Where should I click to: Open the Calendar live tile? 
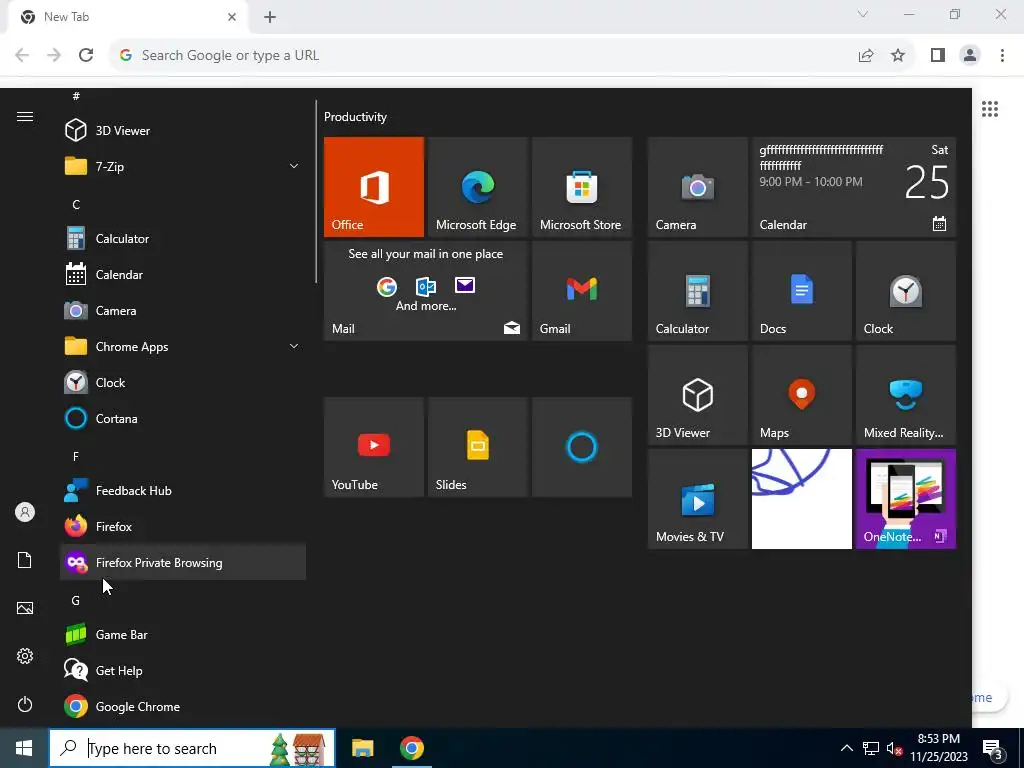point(854,187)
